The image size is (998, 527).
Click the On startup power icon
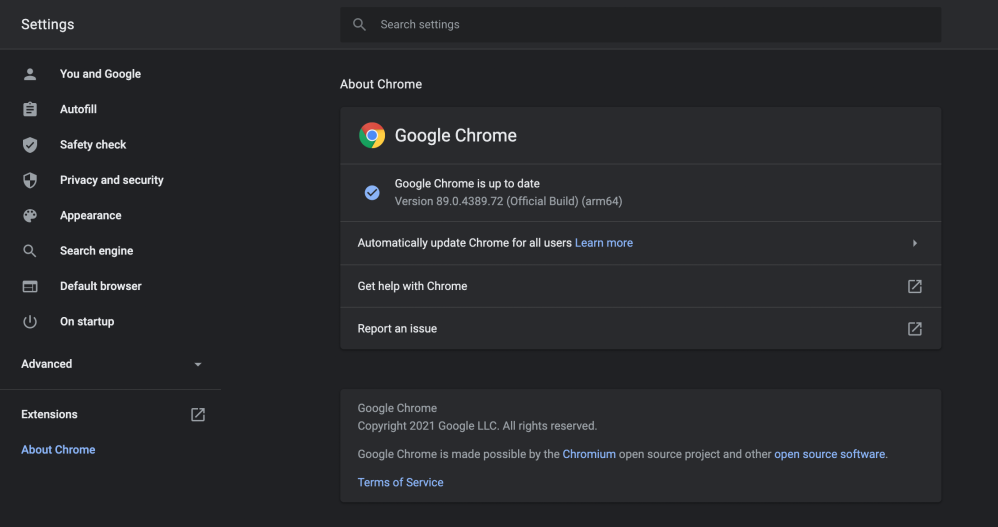coord(30,322)
